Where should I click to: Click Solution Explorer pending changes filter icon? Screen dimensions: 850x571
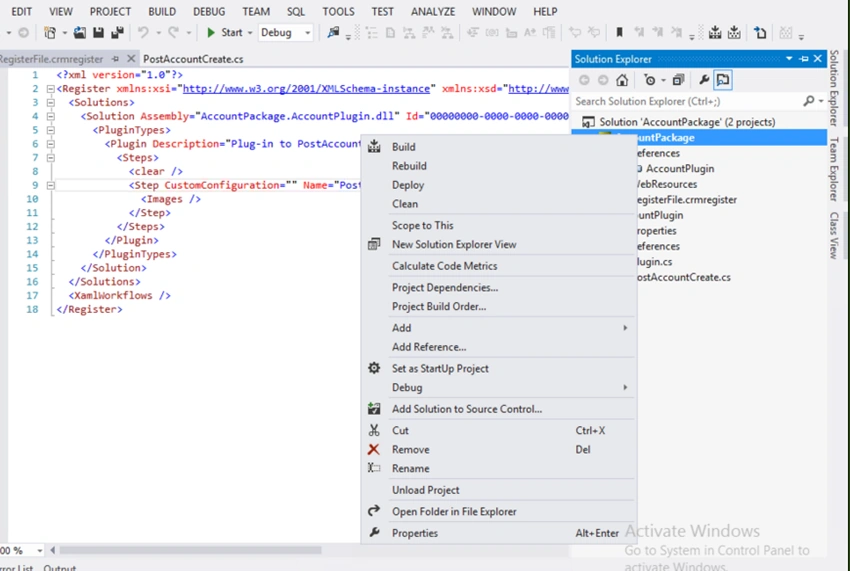point(649,80)
